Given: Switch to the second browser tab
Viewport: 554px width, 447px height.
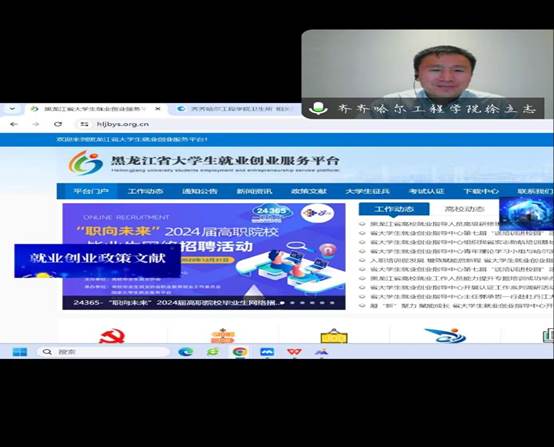Looking at the screenshot, I should pyautogui.click(x=235, y=109).
